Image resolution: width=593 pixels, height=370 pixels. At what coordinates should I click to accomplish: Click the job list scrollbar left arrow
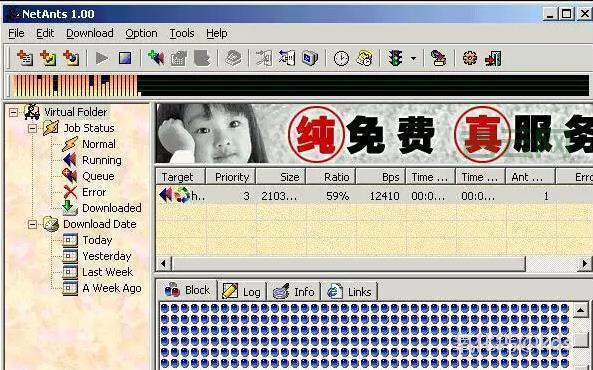coord(163,263)
